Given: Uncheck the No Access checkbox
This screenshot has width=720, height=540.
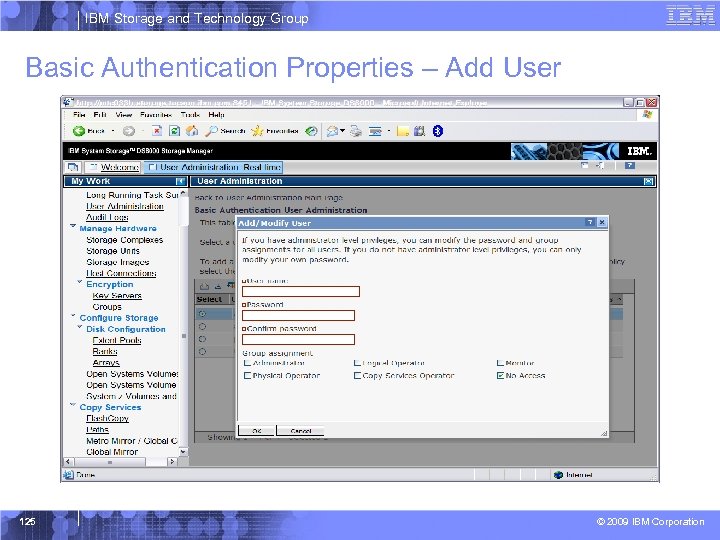Looking at the screenshot, I should pos(501,376).
